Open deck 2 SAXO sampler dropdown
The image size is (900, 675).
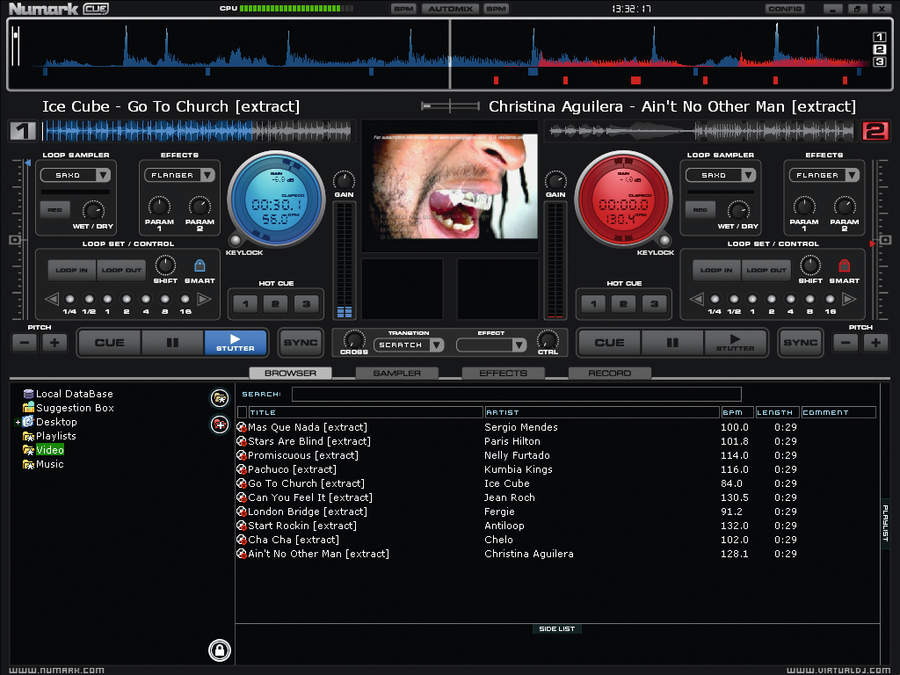click(748, 175)
